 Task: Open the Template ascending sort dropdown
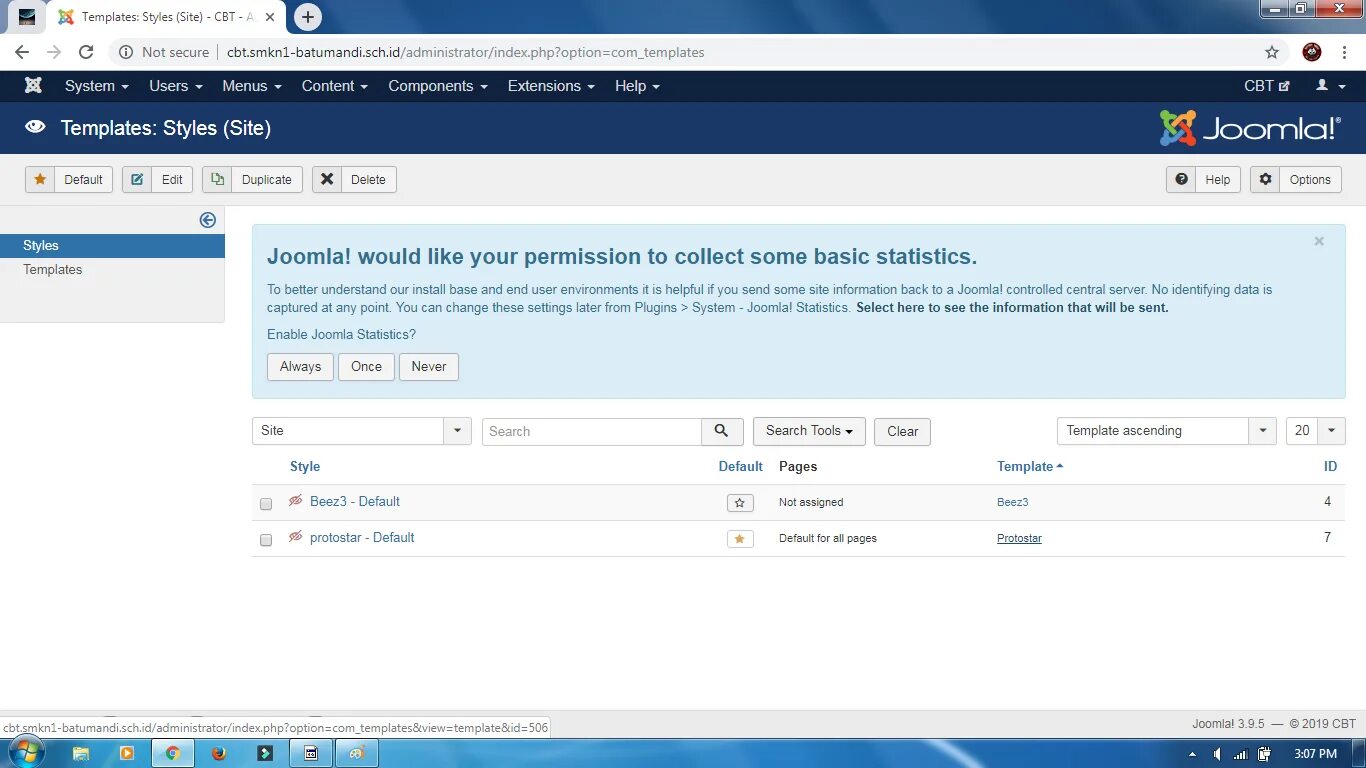[1167, 431]
